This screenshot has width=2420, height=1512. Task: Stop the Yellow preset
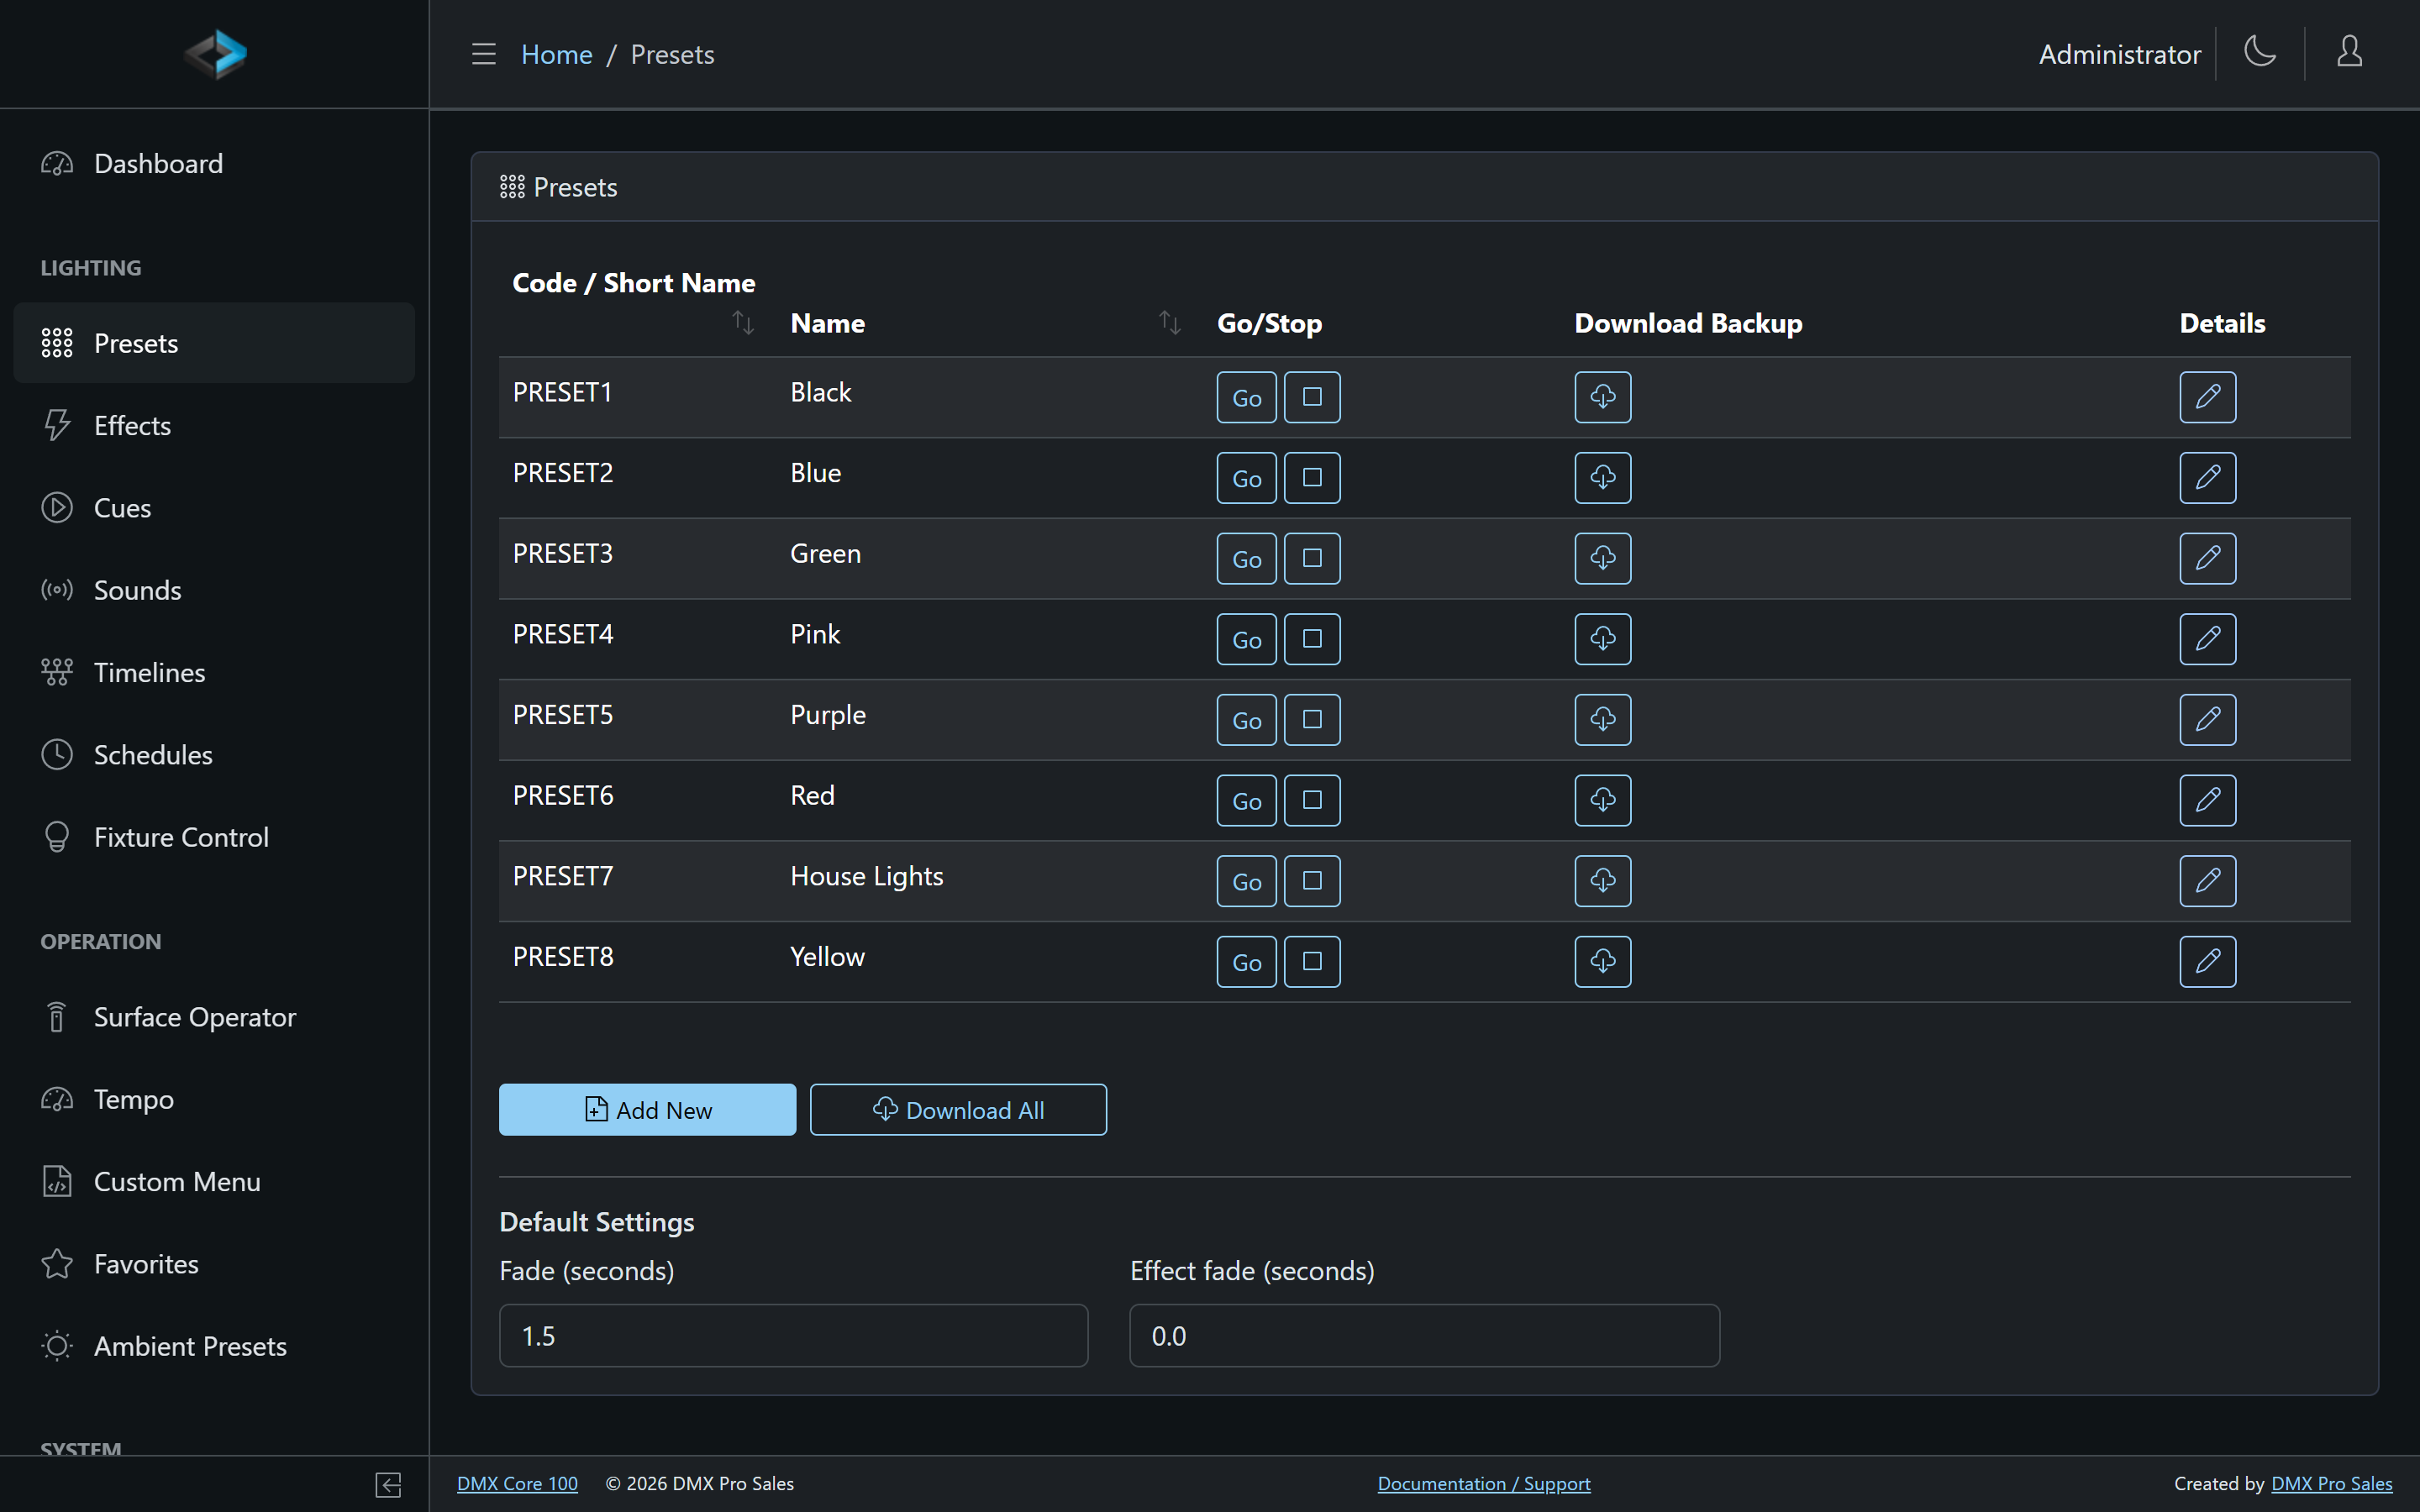click(1312, 962)
